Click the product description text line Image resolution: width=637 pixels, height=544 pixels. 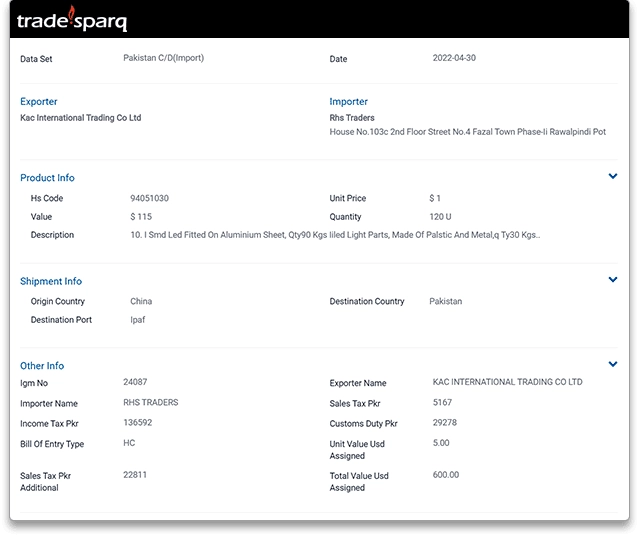335,235
